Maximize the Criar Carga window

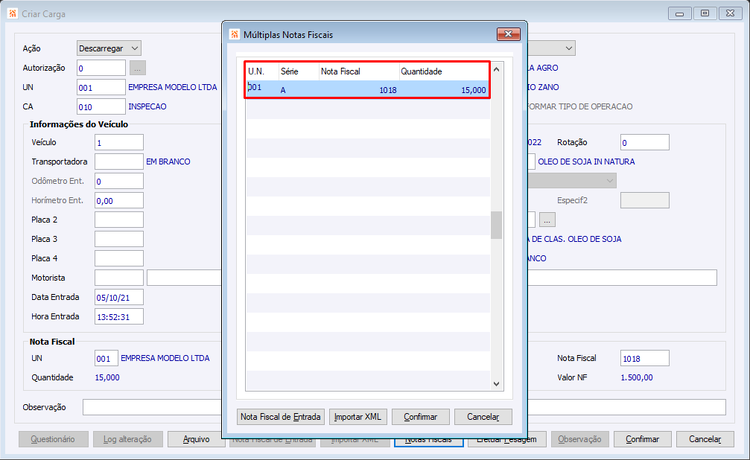(705, 13)
